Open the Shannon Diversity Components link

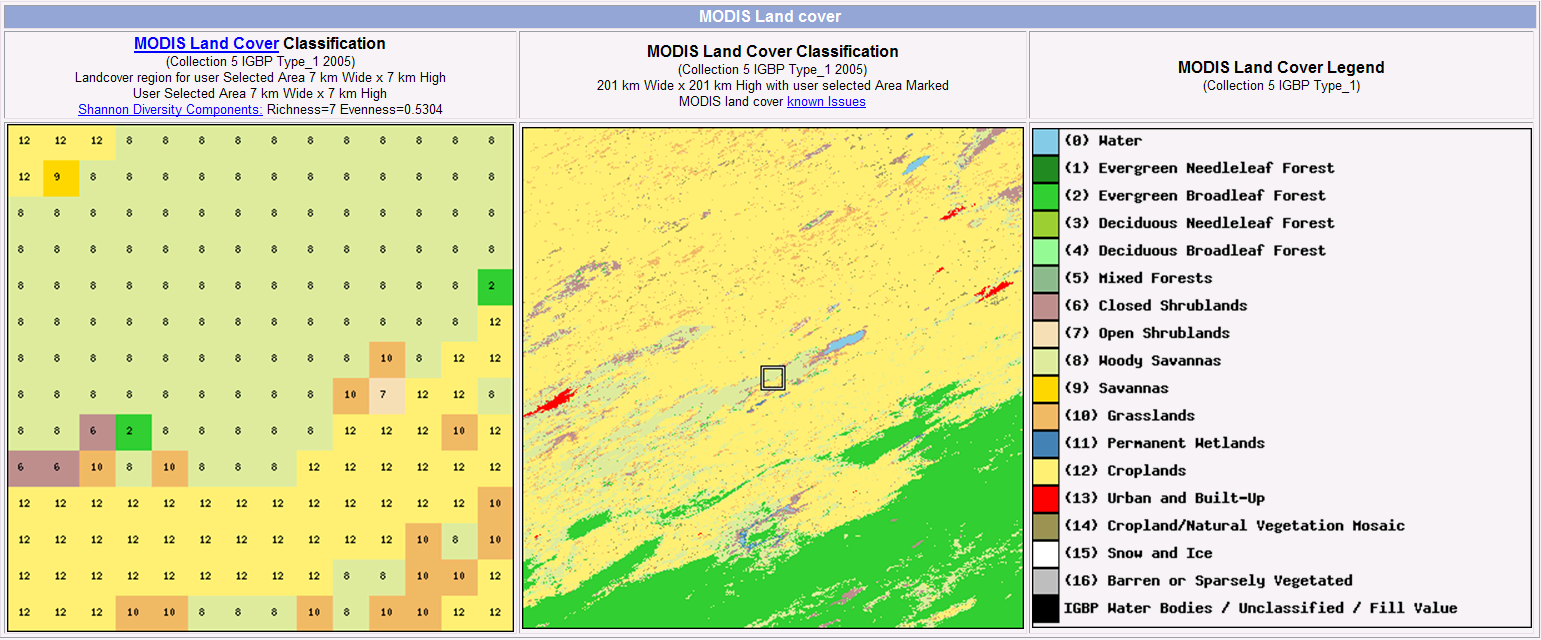coord(170,110)
